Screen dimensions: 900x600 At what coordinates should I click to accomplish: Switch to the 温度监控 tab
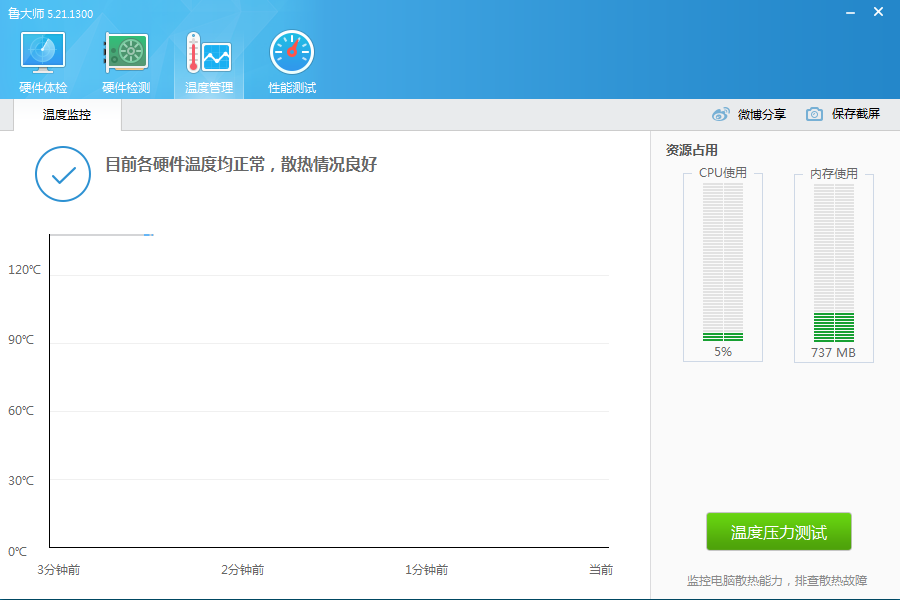coord(67,115)
